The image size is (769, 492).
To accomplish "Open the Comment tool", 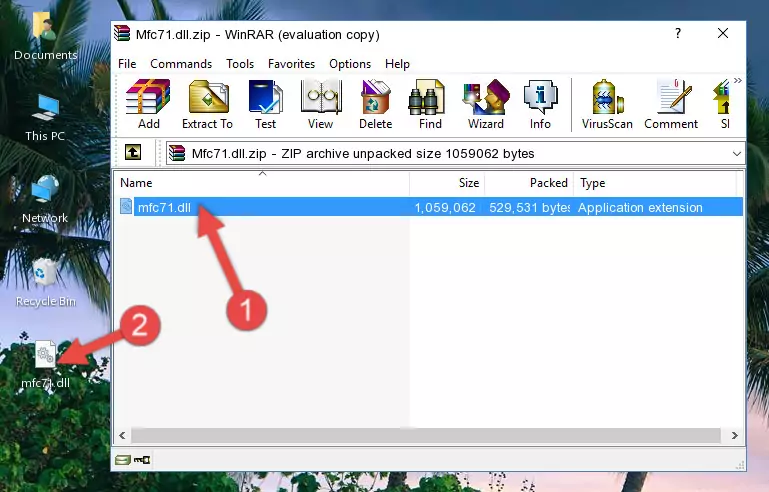I will tap(671, 104).
